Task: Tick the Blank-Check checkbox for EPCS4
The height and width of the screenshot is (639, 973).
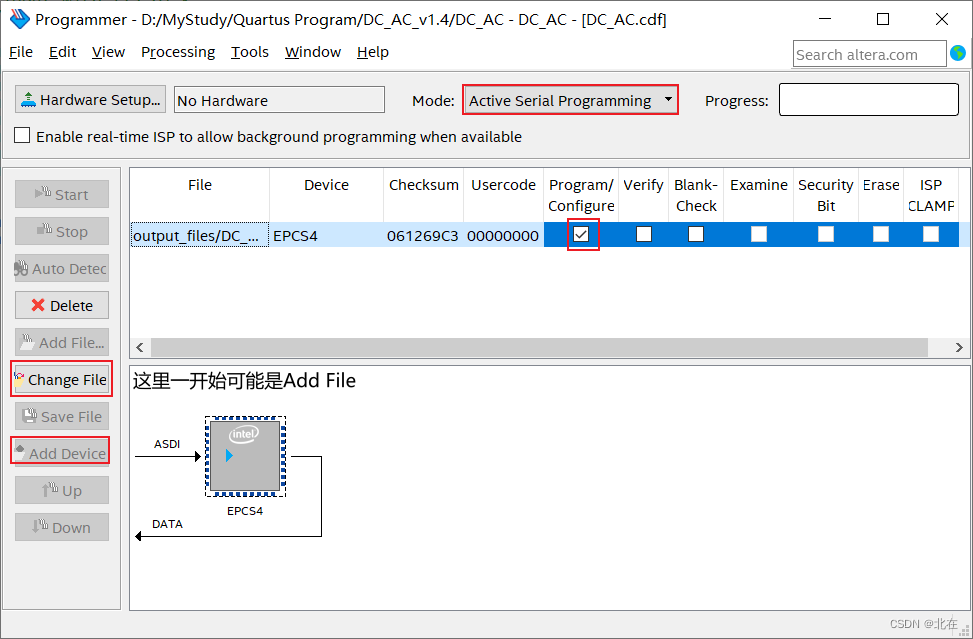Action: 696,234
